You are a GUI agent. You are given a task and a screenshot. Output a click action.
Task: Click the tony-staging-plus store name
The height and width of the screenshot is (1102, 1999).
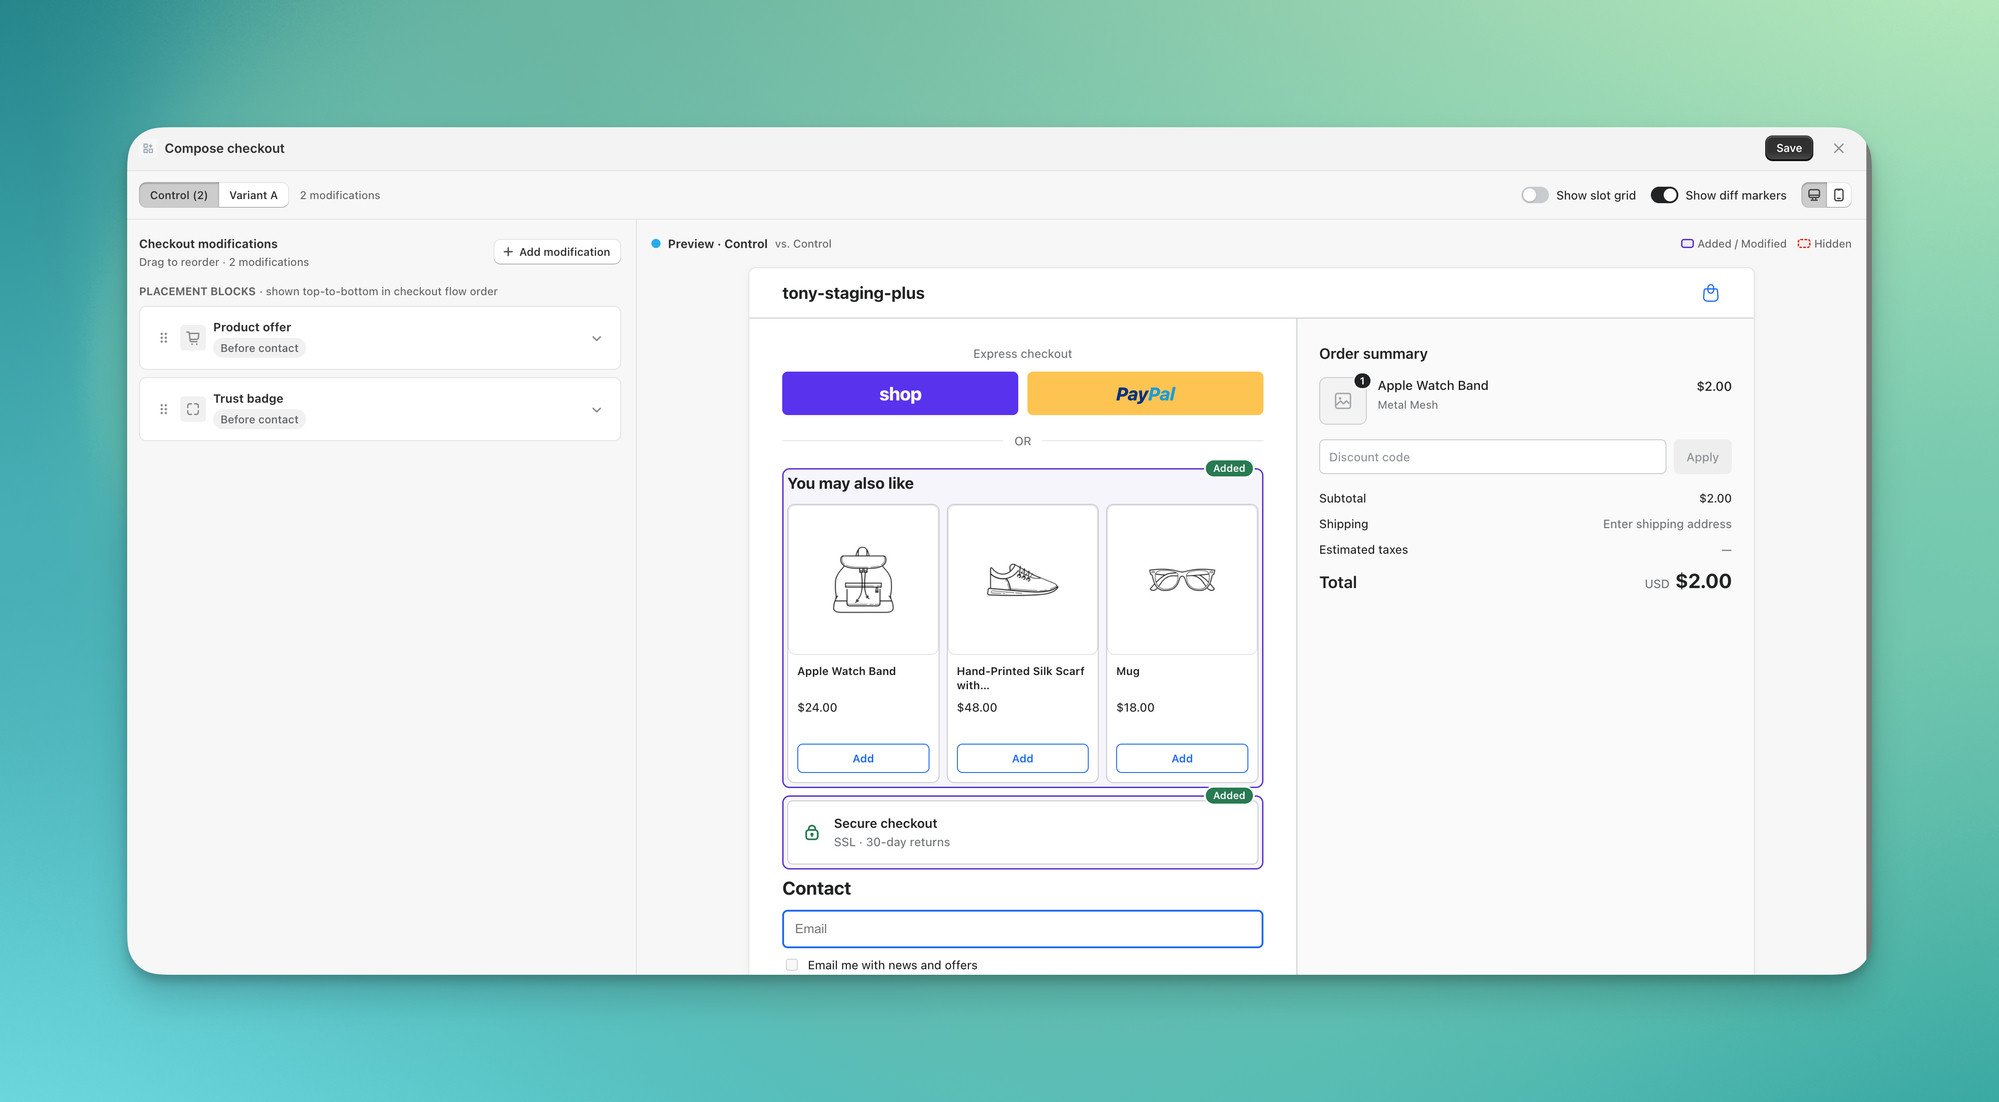(853, 293)
